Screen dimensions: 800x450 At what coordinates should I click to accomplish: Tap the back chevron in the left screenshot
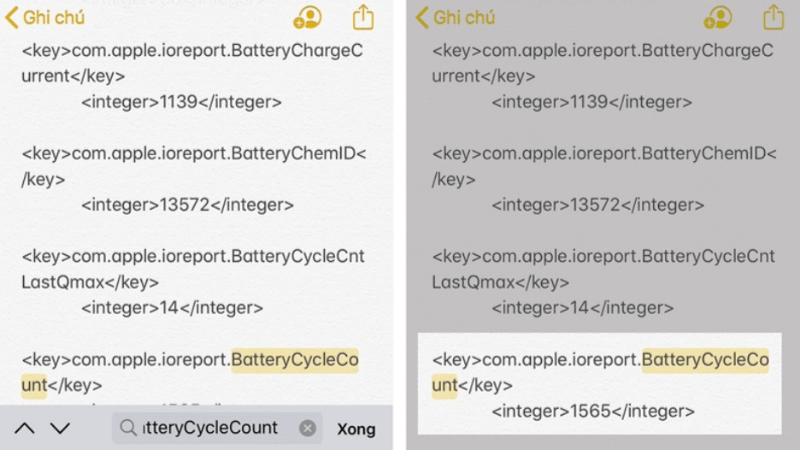click(12, 18)
